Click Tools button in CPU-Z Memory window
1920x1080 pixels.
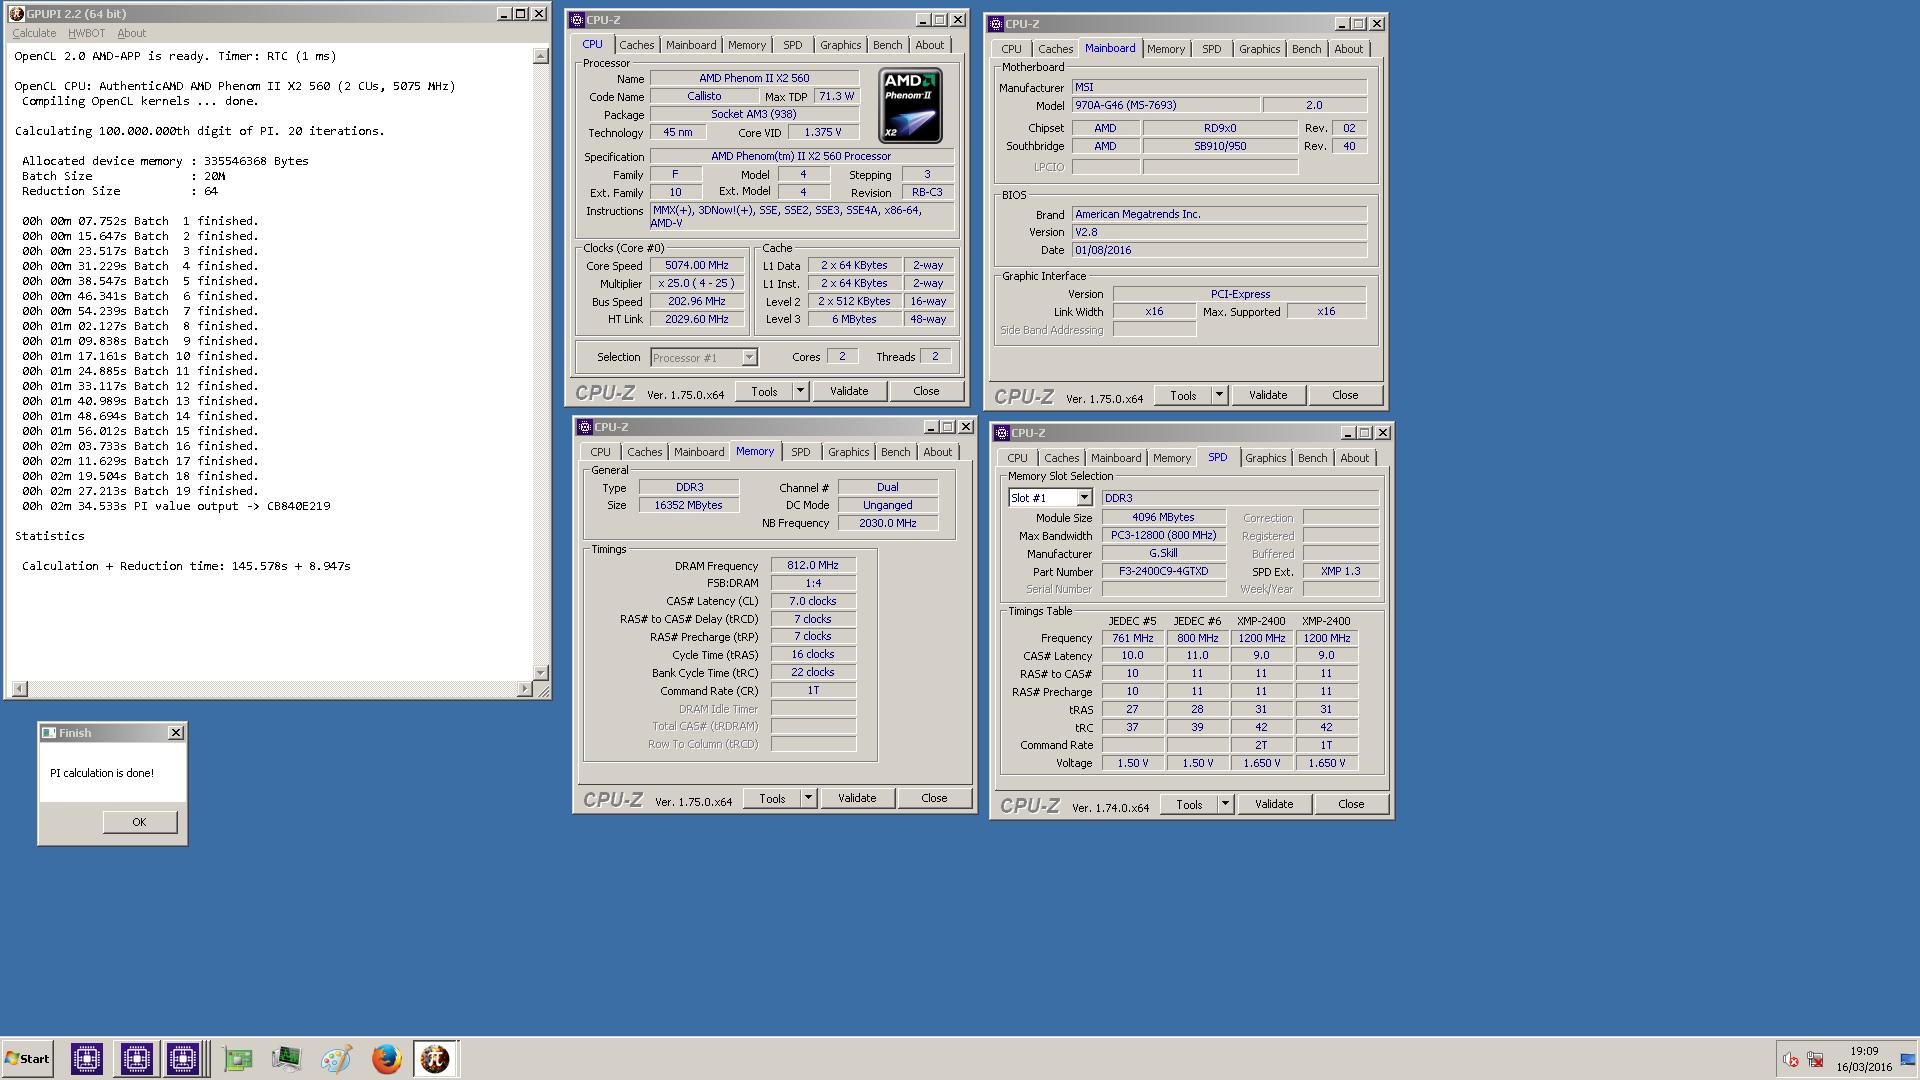click(x=772, y=798)
